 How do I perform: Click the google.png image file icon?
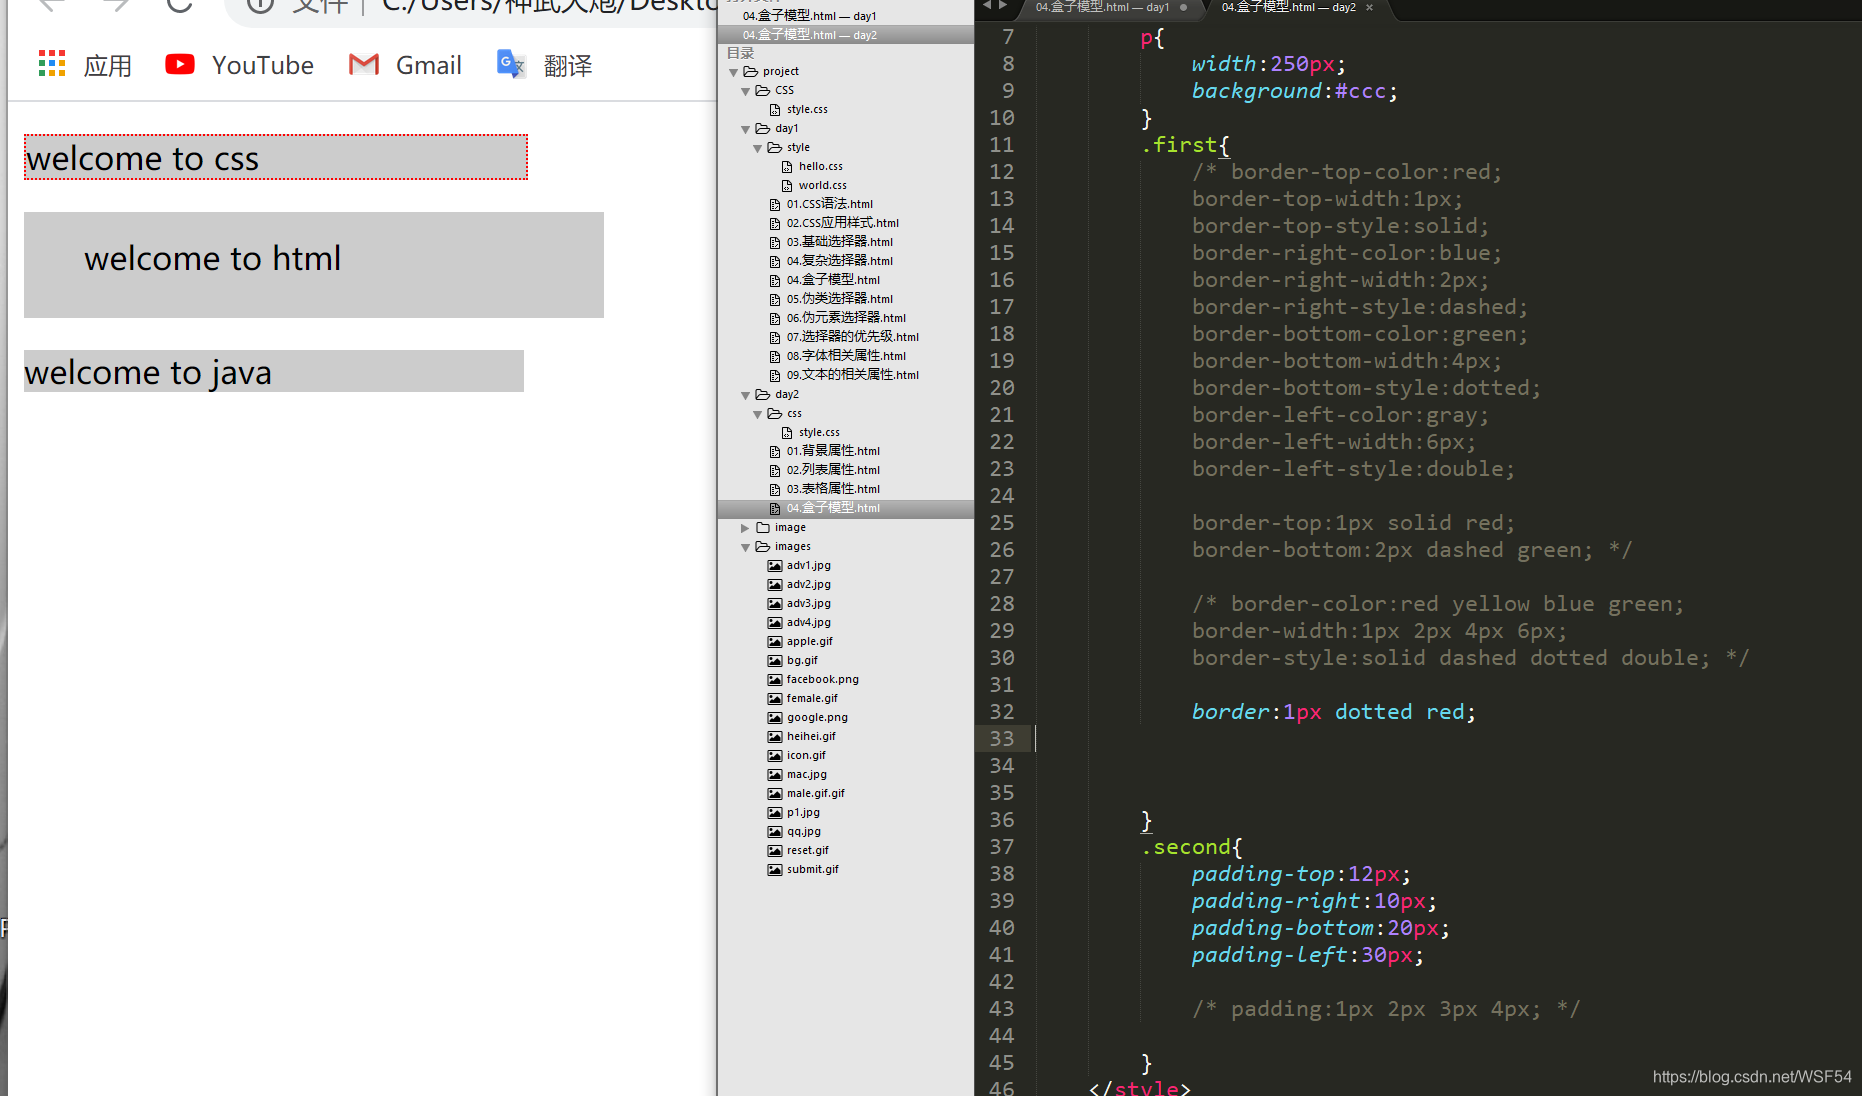pos(775,718)
